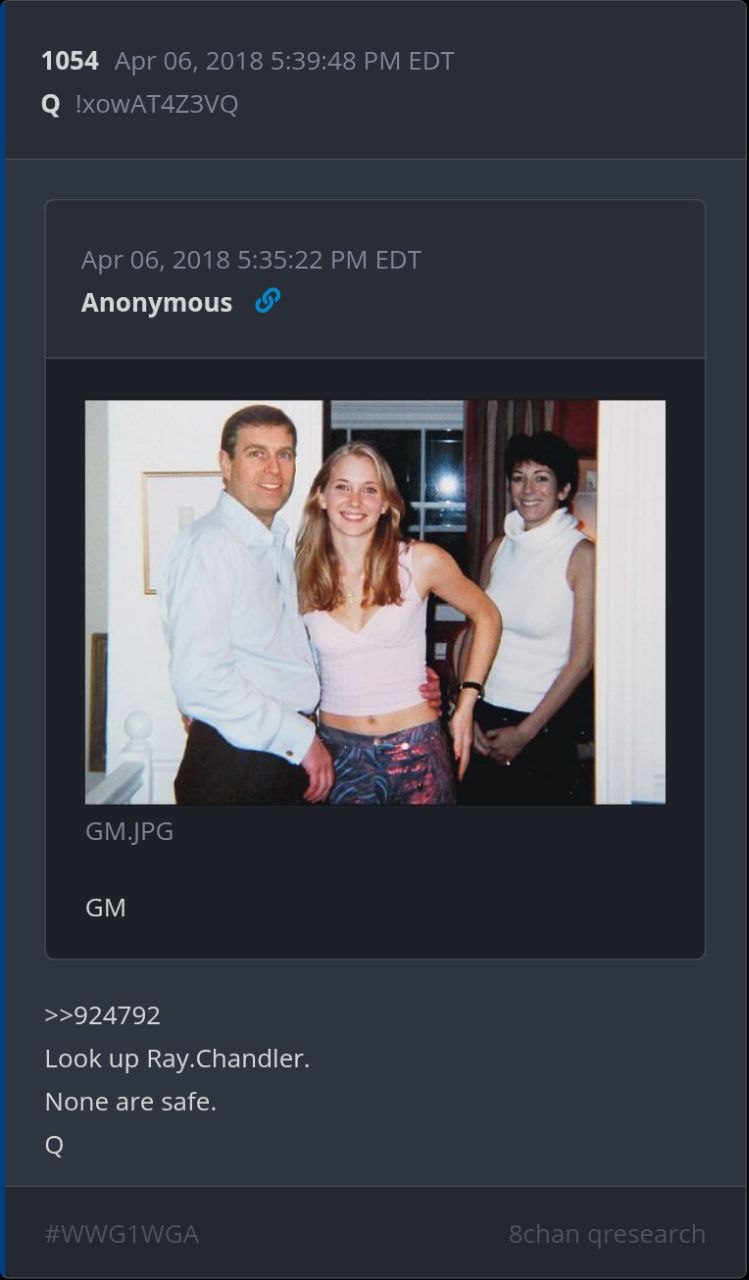The image size is (749, 1280).
Task: Click the >>924792 reply reference
Action: pos(102,1015)
